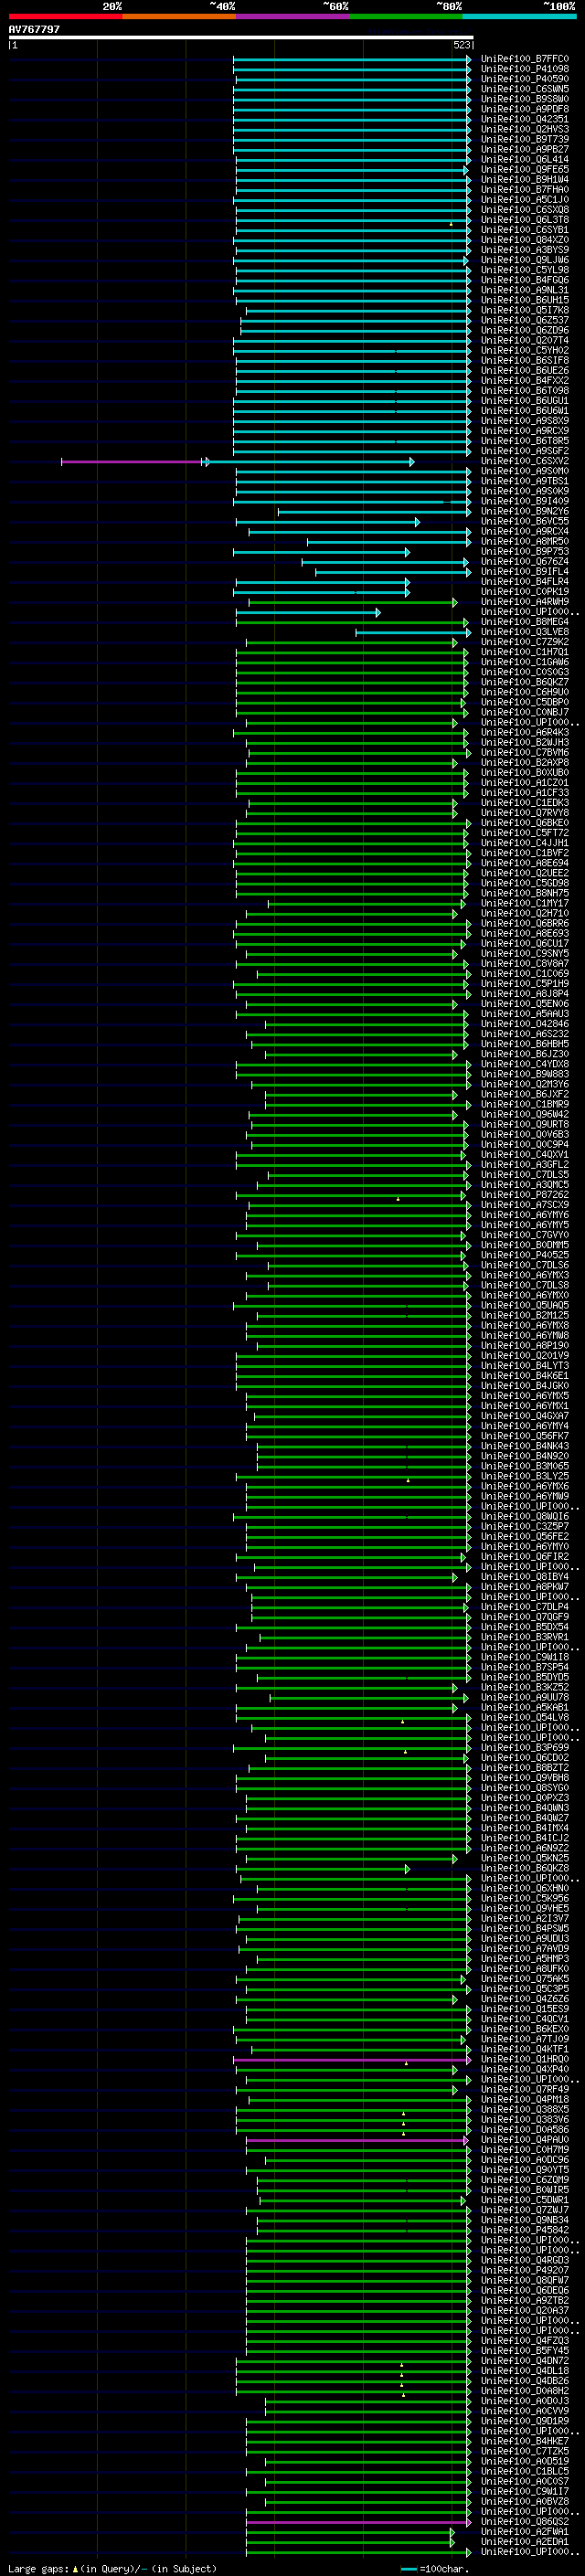Open hit UniRef100_Q4GXA7
585x2576 pixels.
click(525, 1416)
